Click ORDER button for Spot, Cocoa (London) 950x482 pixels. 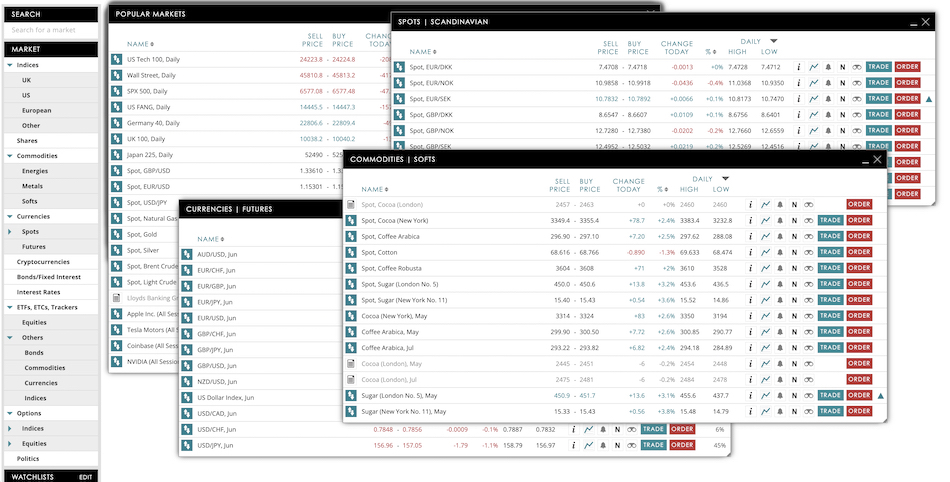coord(859,204)
